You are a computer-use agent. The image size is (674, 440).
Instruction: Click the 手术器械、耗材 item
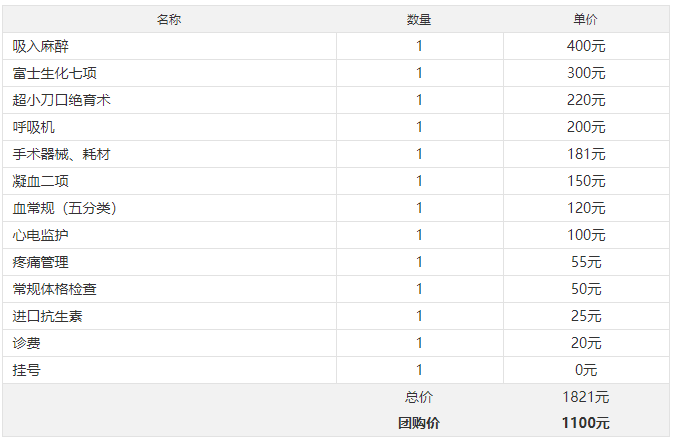click(61, 154)
